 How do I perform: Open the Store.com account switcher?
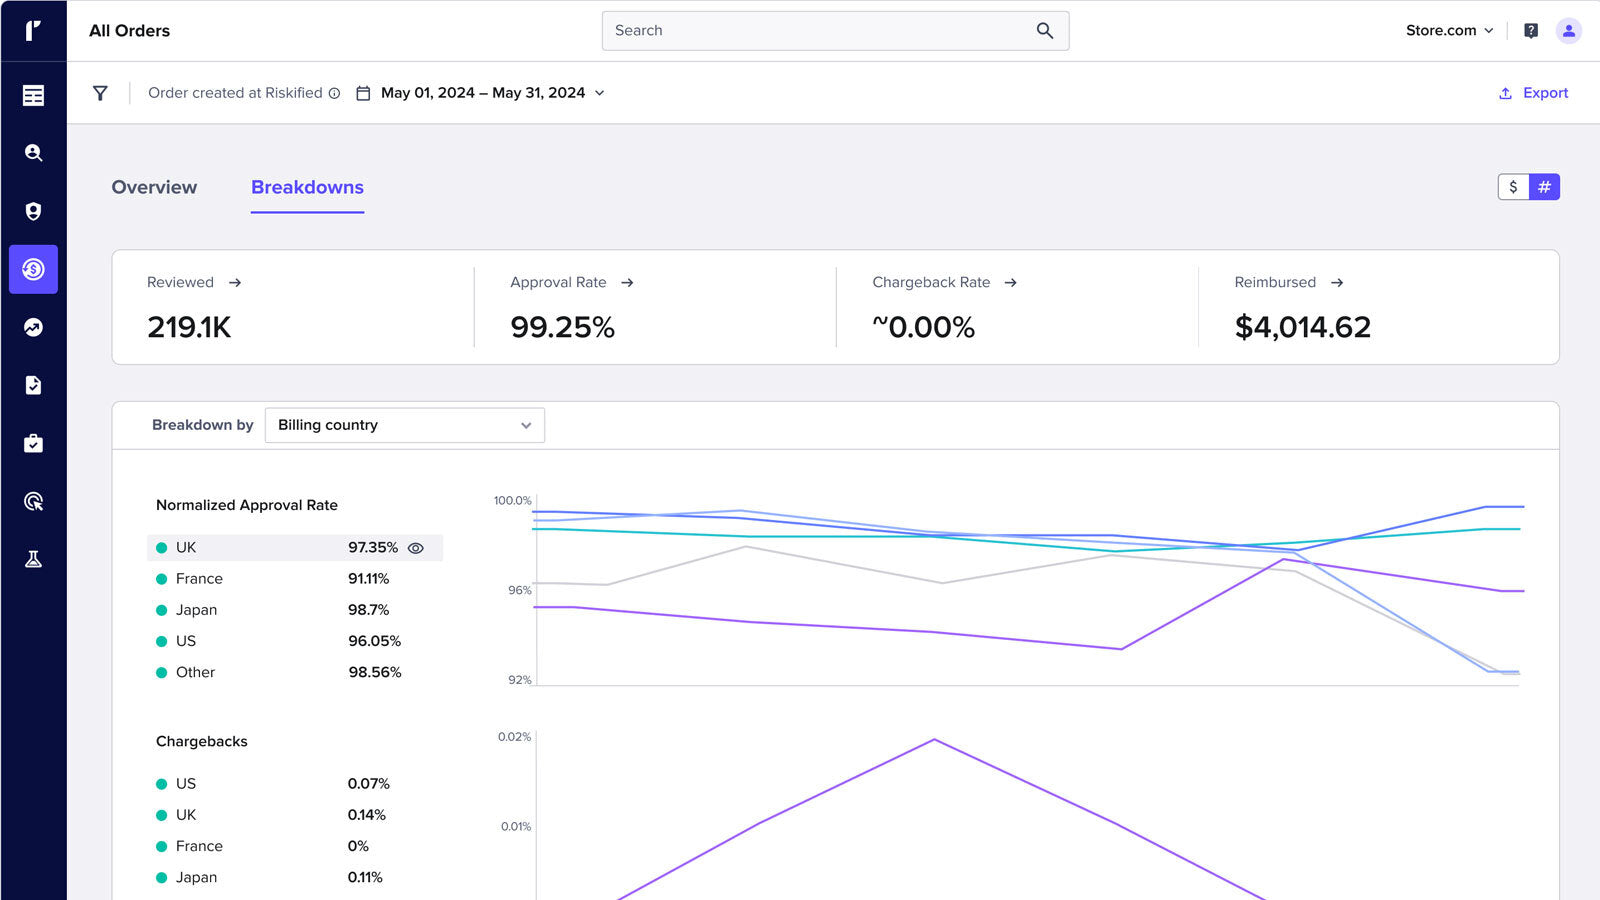(1449, 30)
